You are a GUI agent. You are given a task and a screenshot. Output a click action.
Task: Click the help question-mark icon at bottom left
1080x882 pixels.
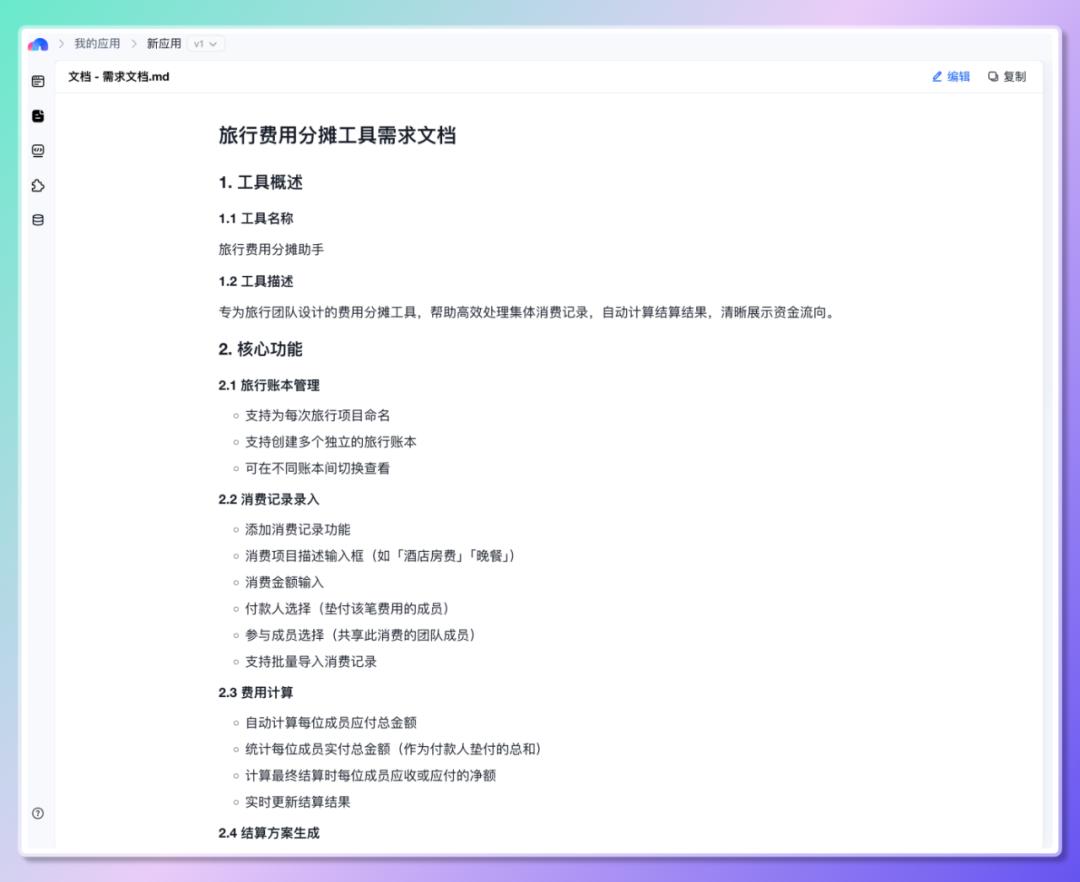37,813
